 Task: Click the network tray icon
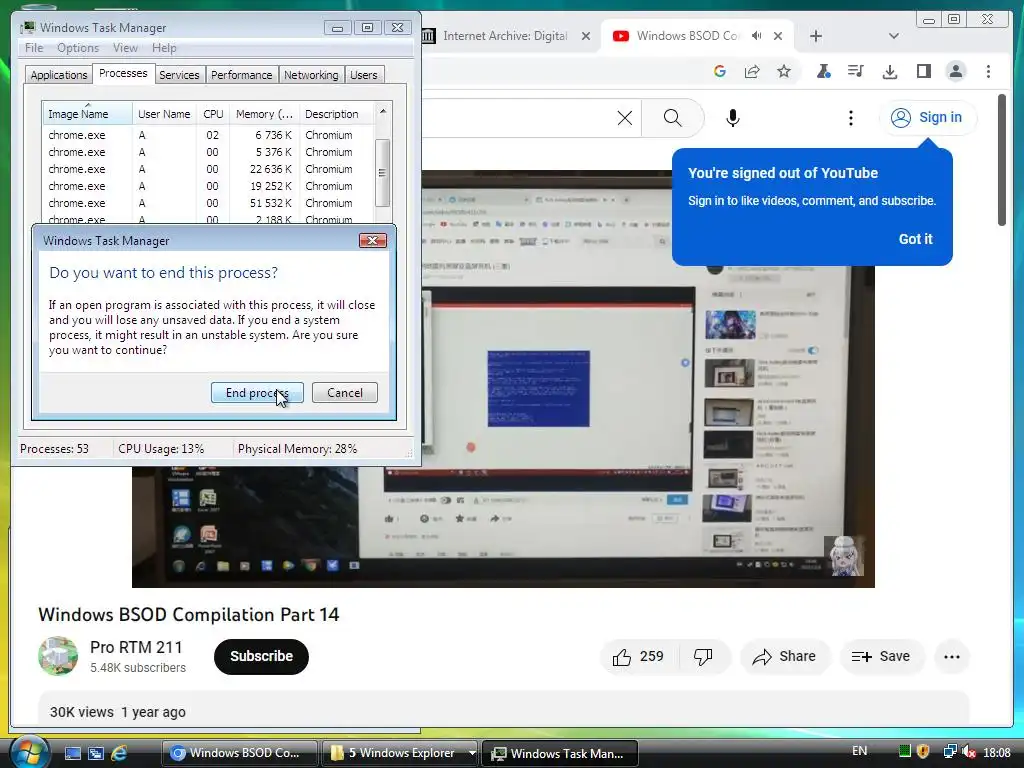coord(950,752)
